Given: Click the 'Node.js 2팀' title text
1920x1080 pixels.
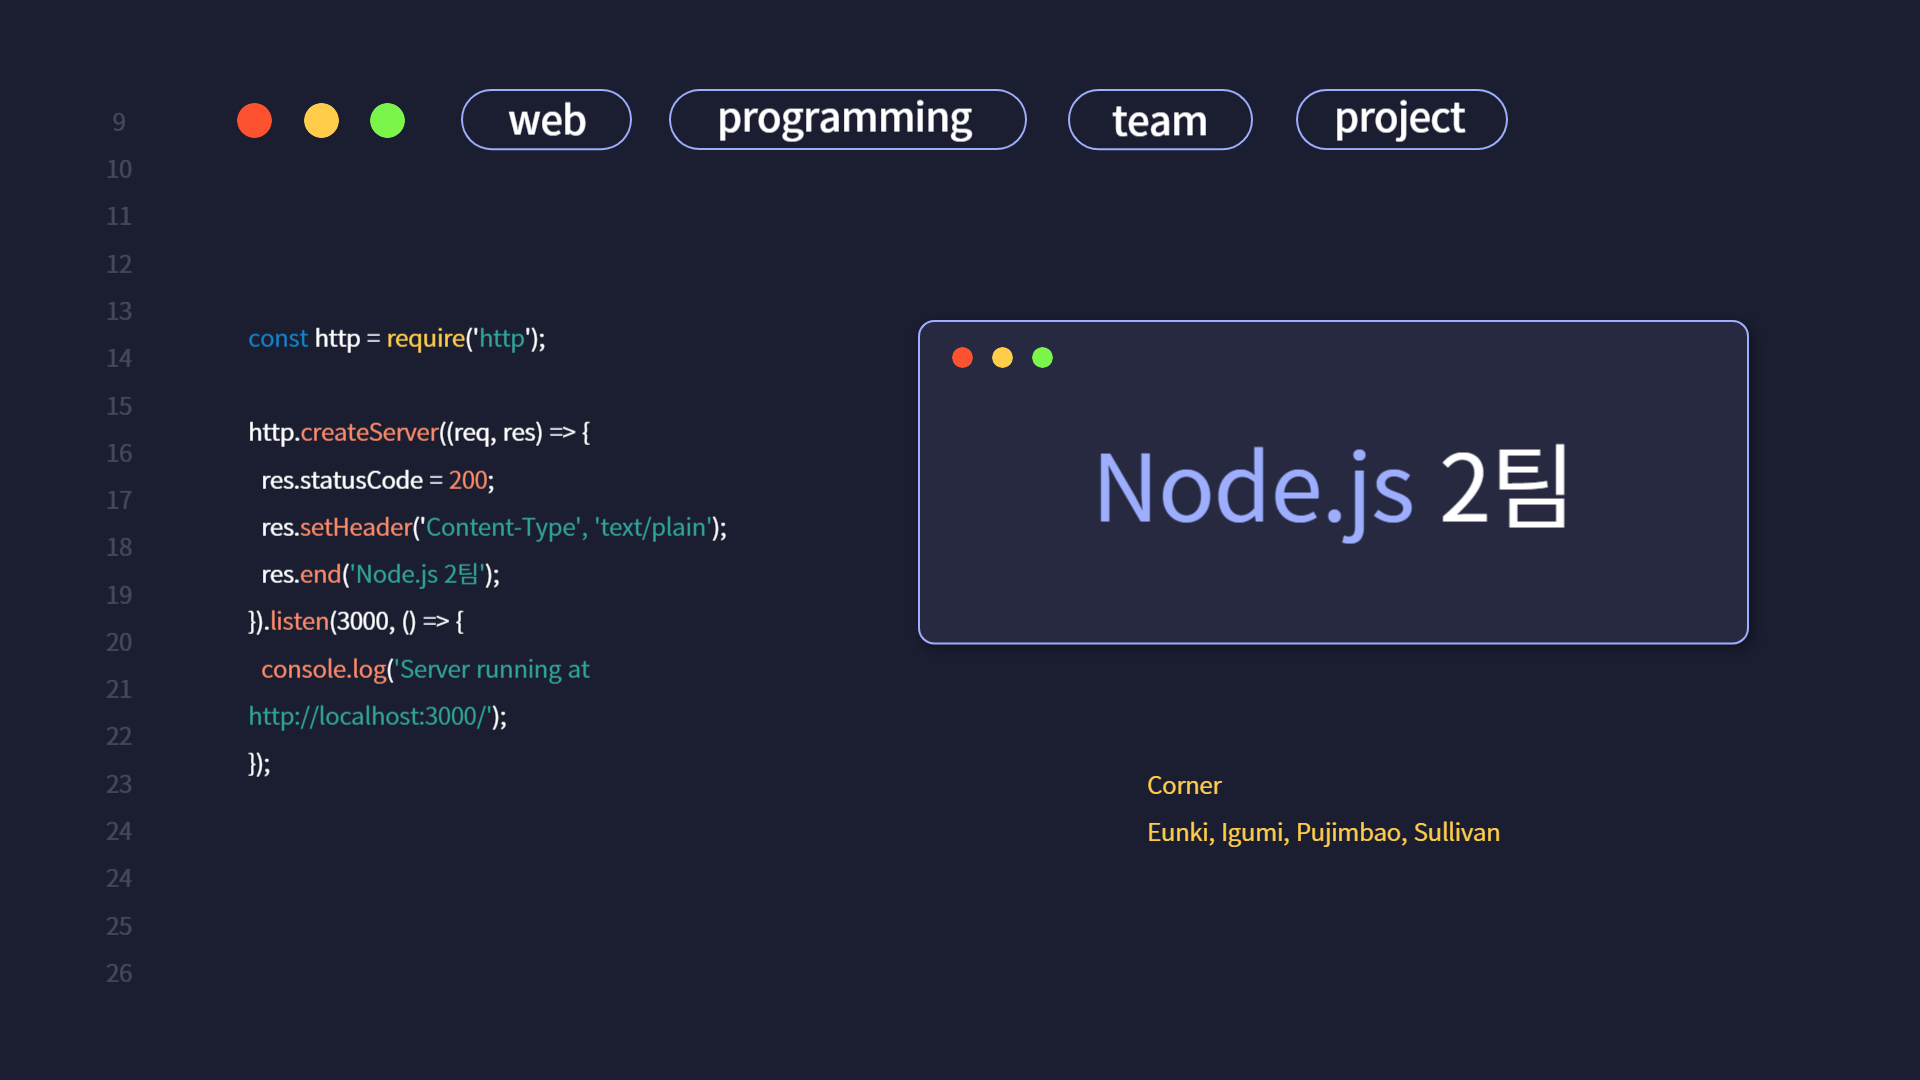Looking at the screenshot, I should pyautogui.click(x=1332, y=488).
